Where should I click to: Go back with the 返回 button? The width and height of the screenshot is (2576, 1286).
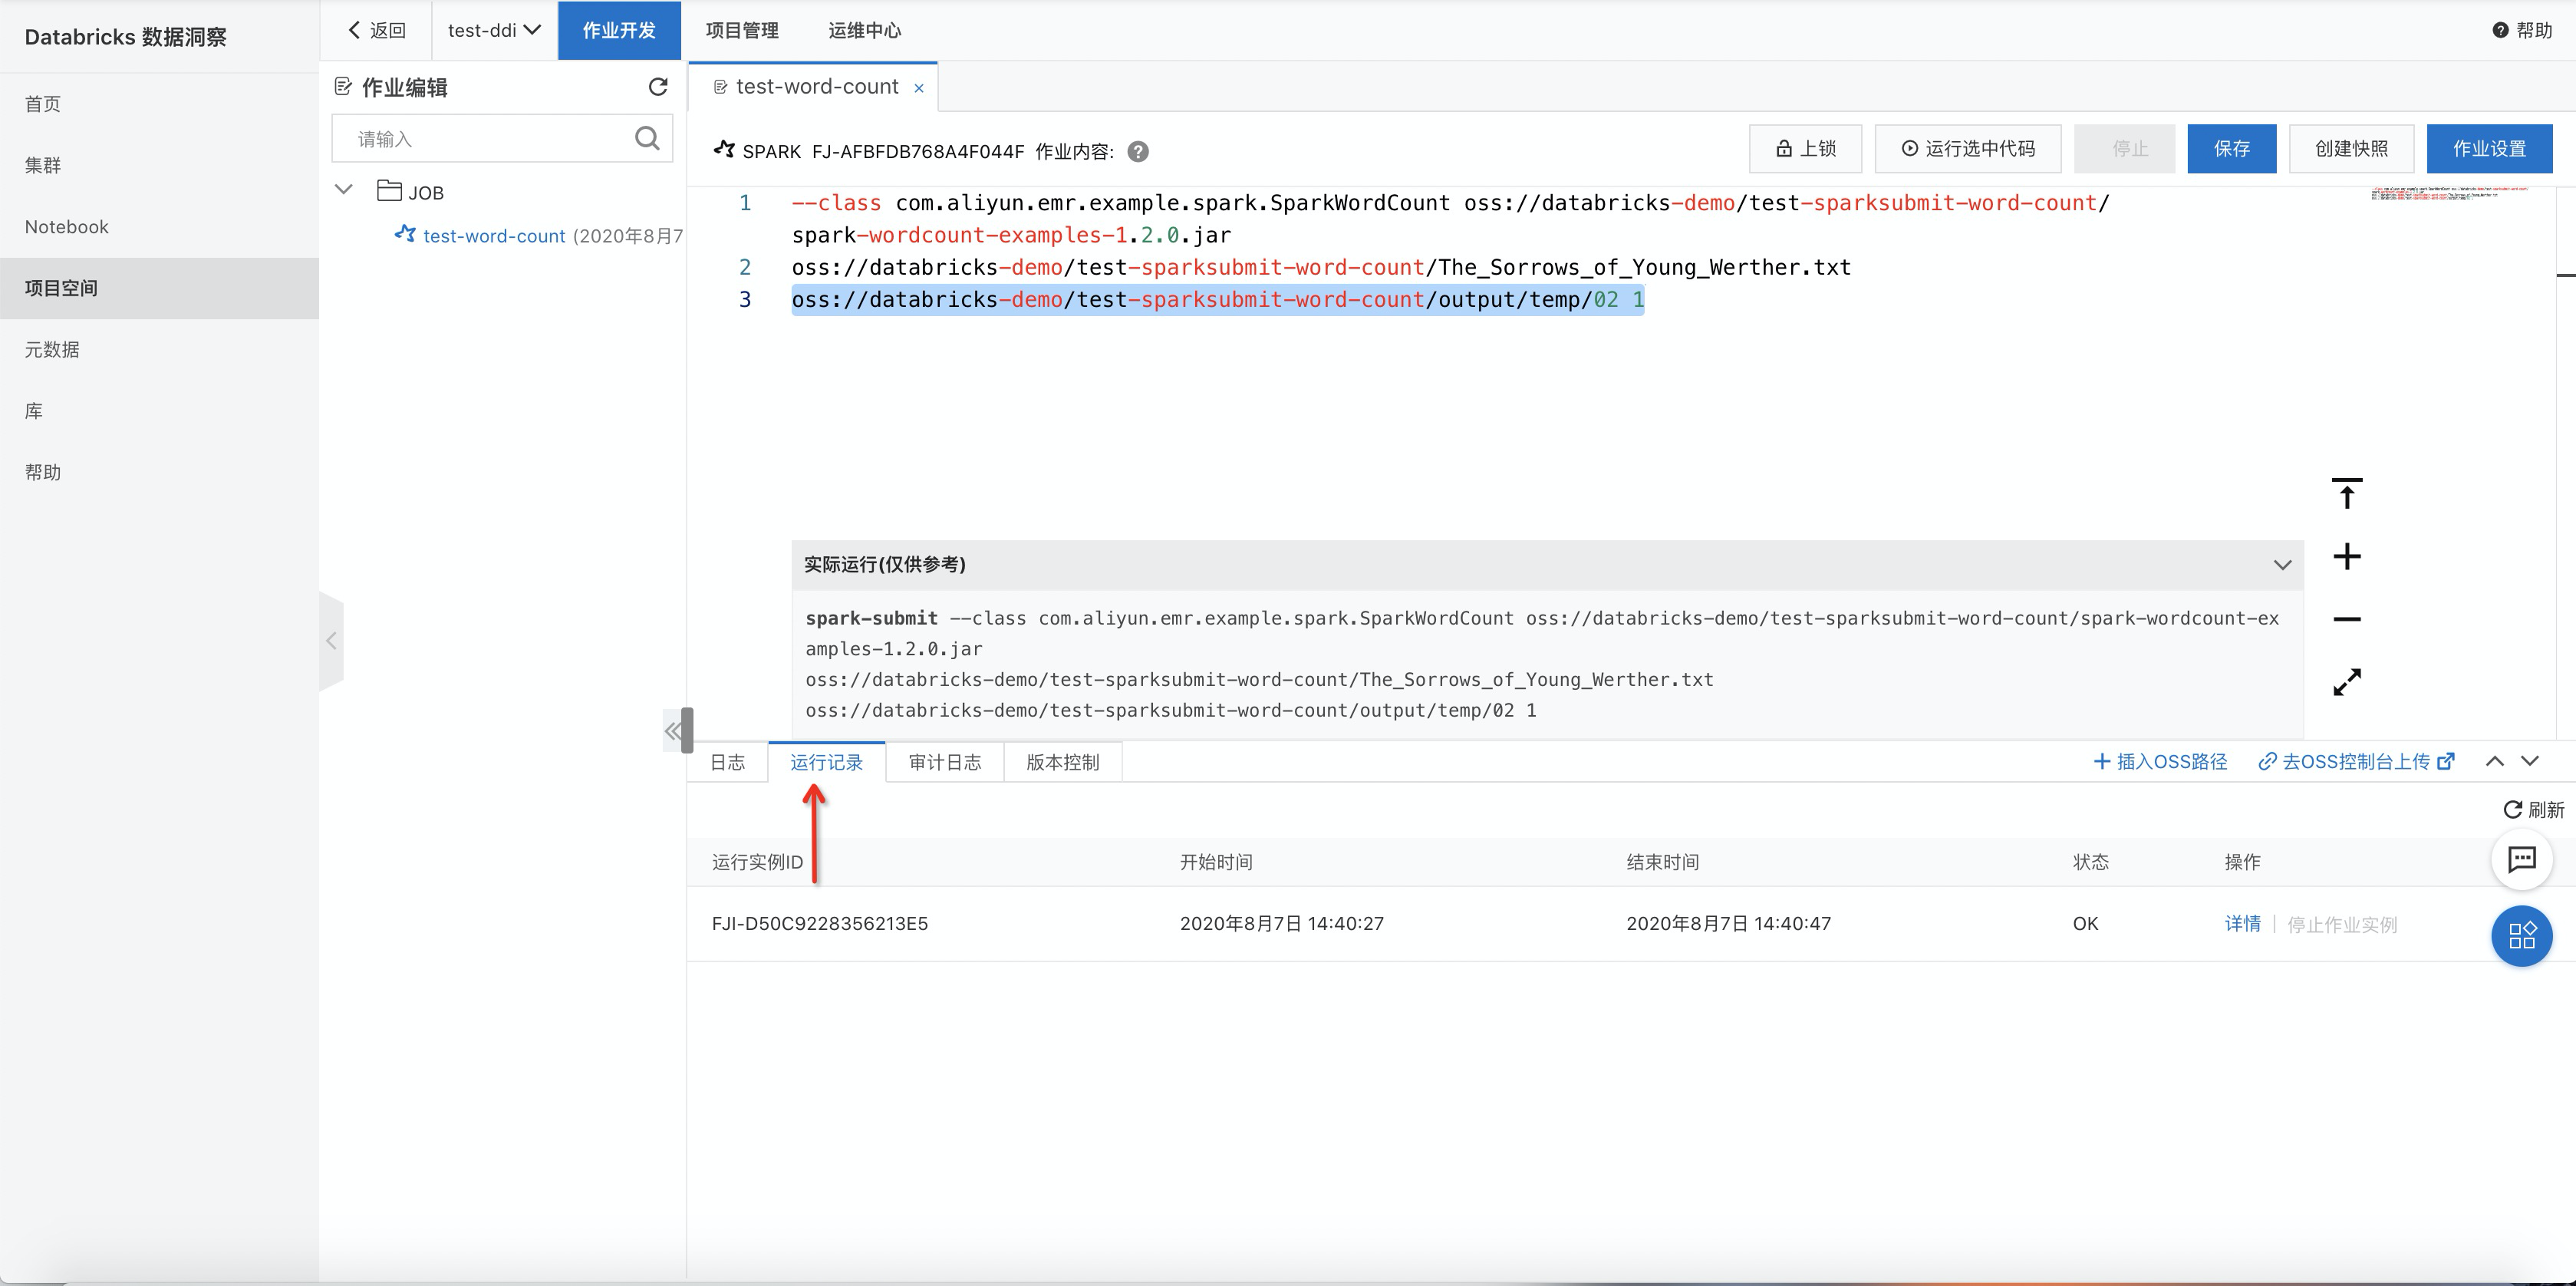click(x=376, y=30)
